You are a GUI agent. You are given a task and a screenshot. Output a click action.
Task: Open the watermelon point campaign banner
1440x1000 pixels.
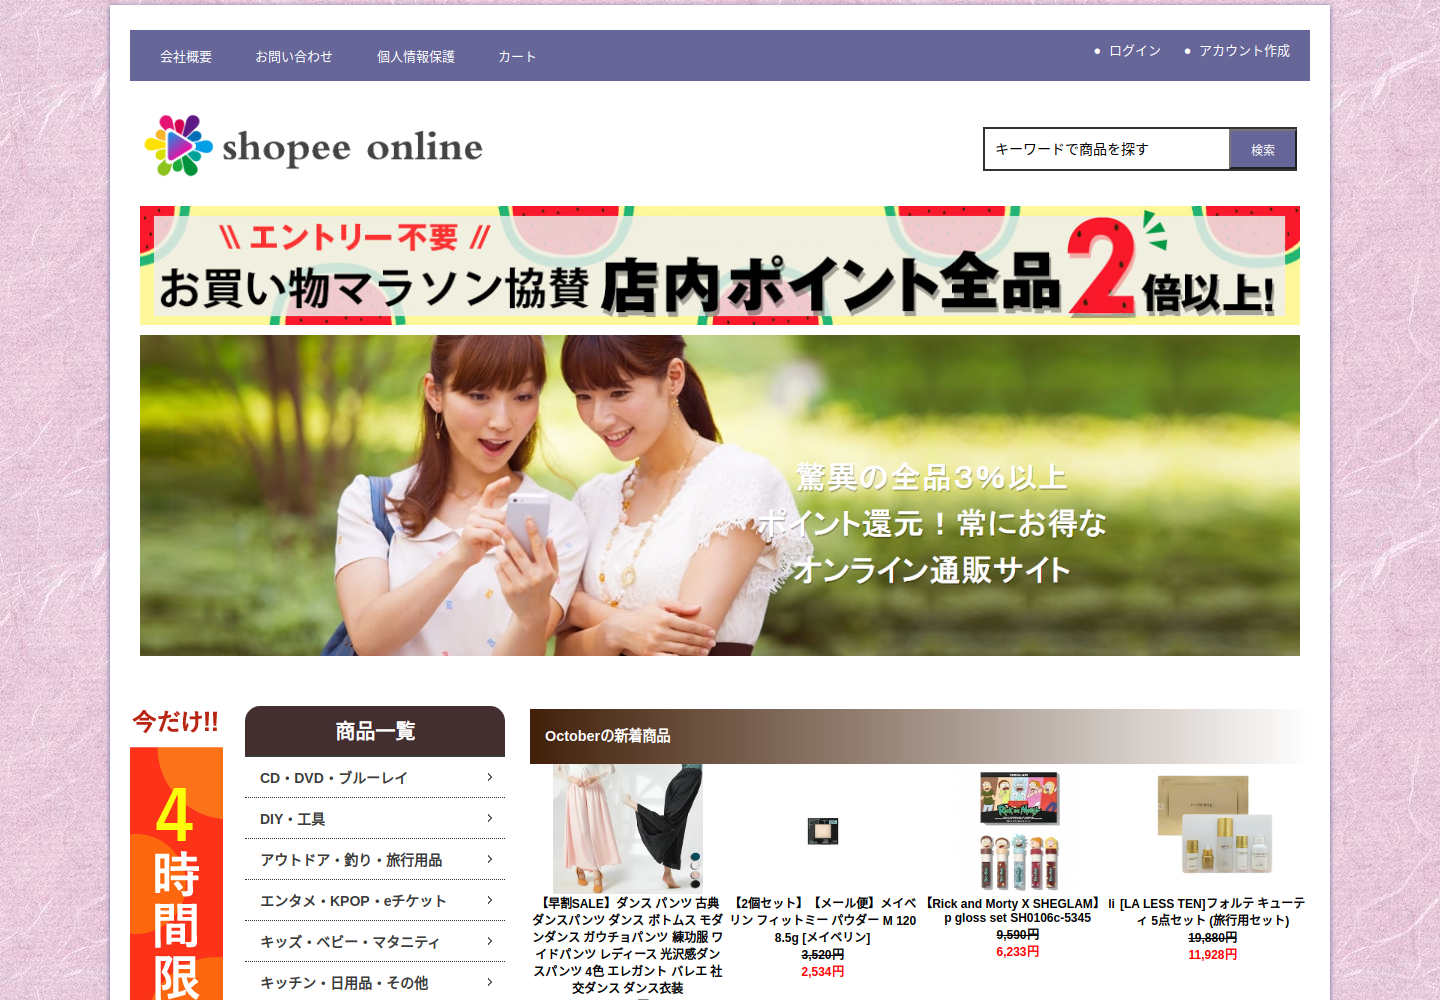pyautogui.click(x=720, y=265)
